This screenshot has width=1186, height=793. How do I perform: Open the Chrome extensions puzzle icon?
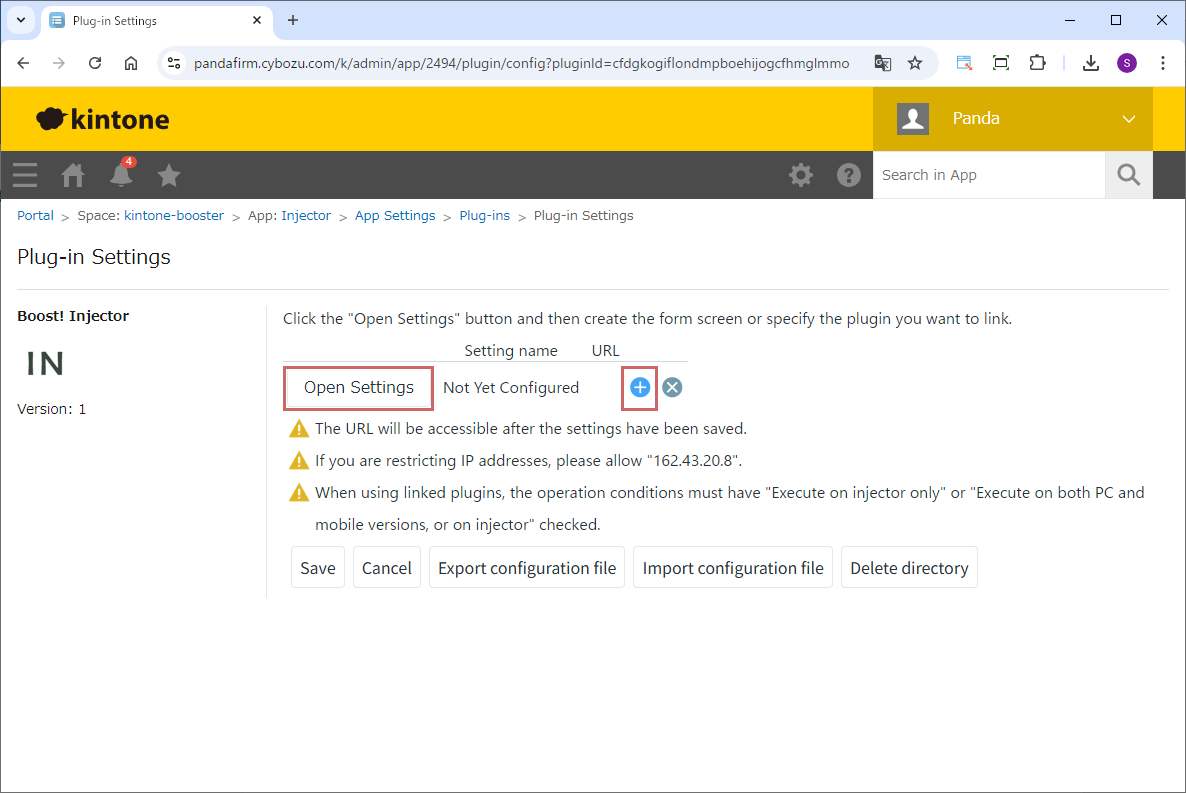[x=1037, y=63]
